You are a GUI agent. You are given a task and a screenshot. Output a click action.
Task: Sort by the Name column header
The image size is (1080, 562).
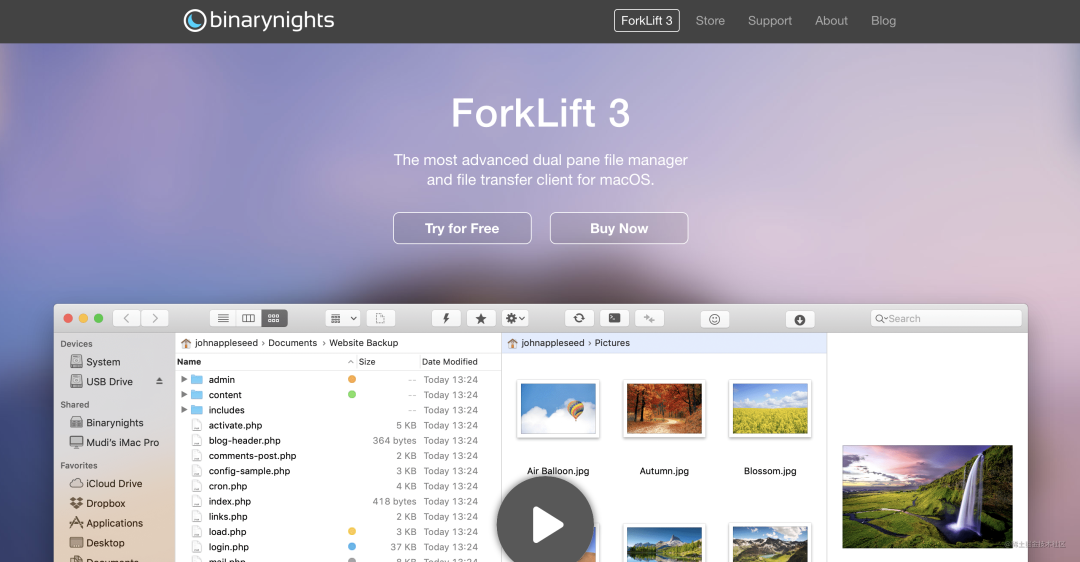point(189,362)
